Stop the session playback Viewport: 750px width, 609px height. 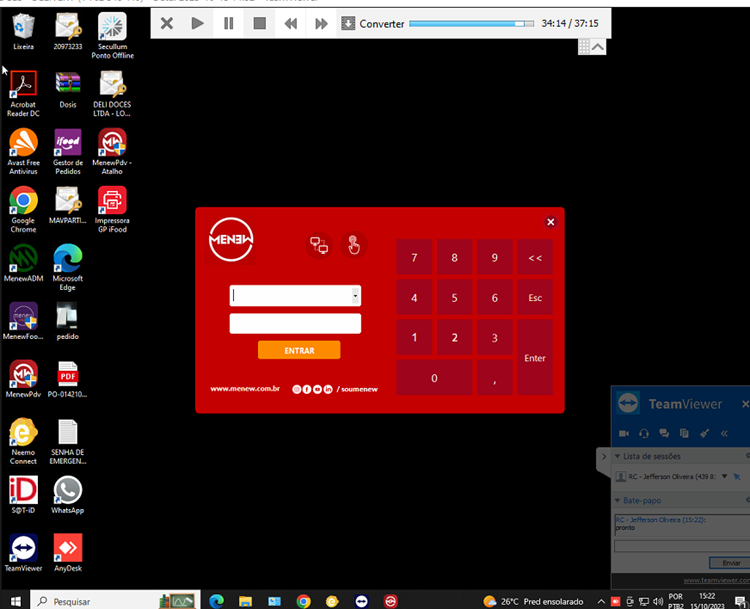point(259,23)
